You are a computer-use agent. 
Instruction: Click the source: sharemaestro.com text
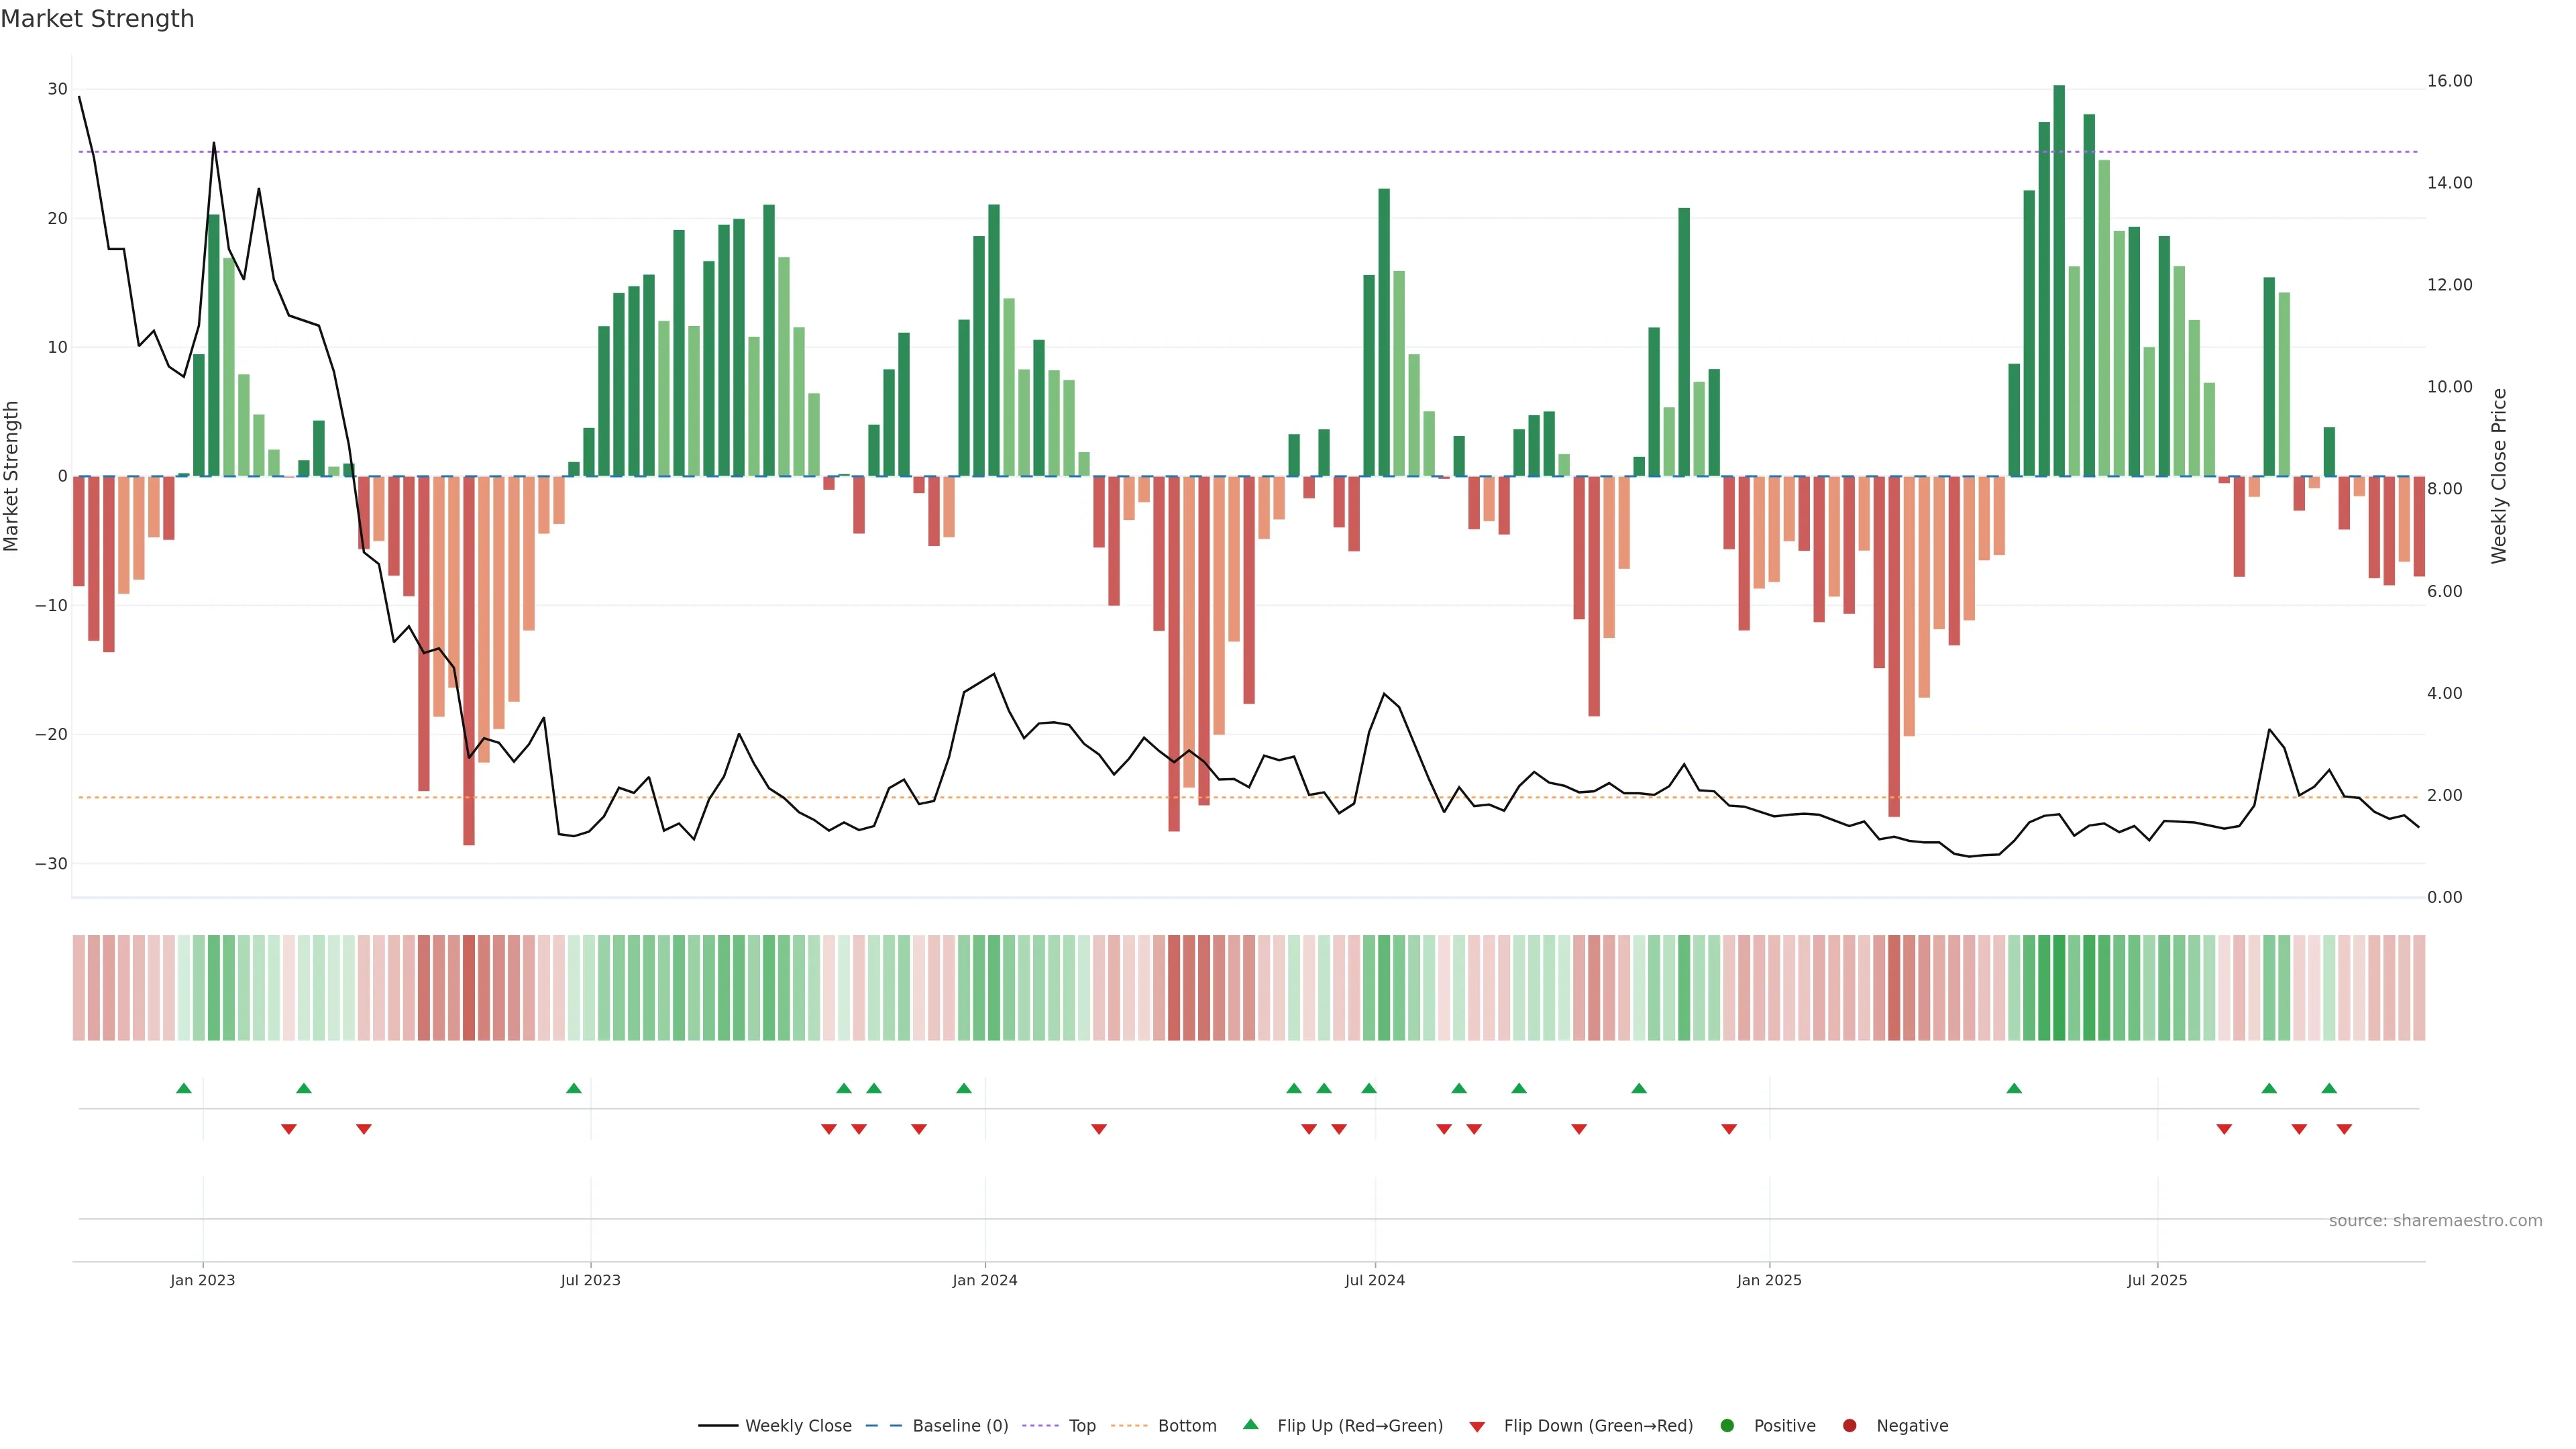pyautogui.click(x=2435, y=1220)
